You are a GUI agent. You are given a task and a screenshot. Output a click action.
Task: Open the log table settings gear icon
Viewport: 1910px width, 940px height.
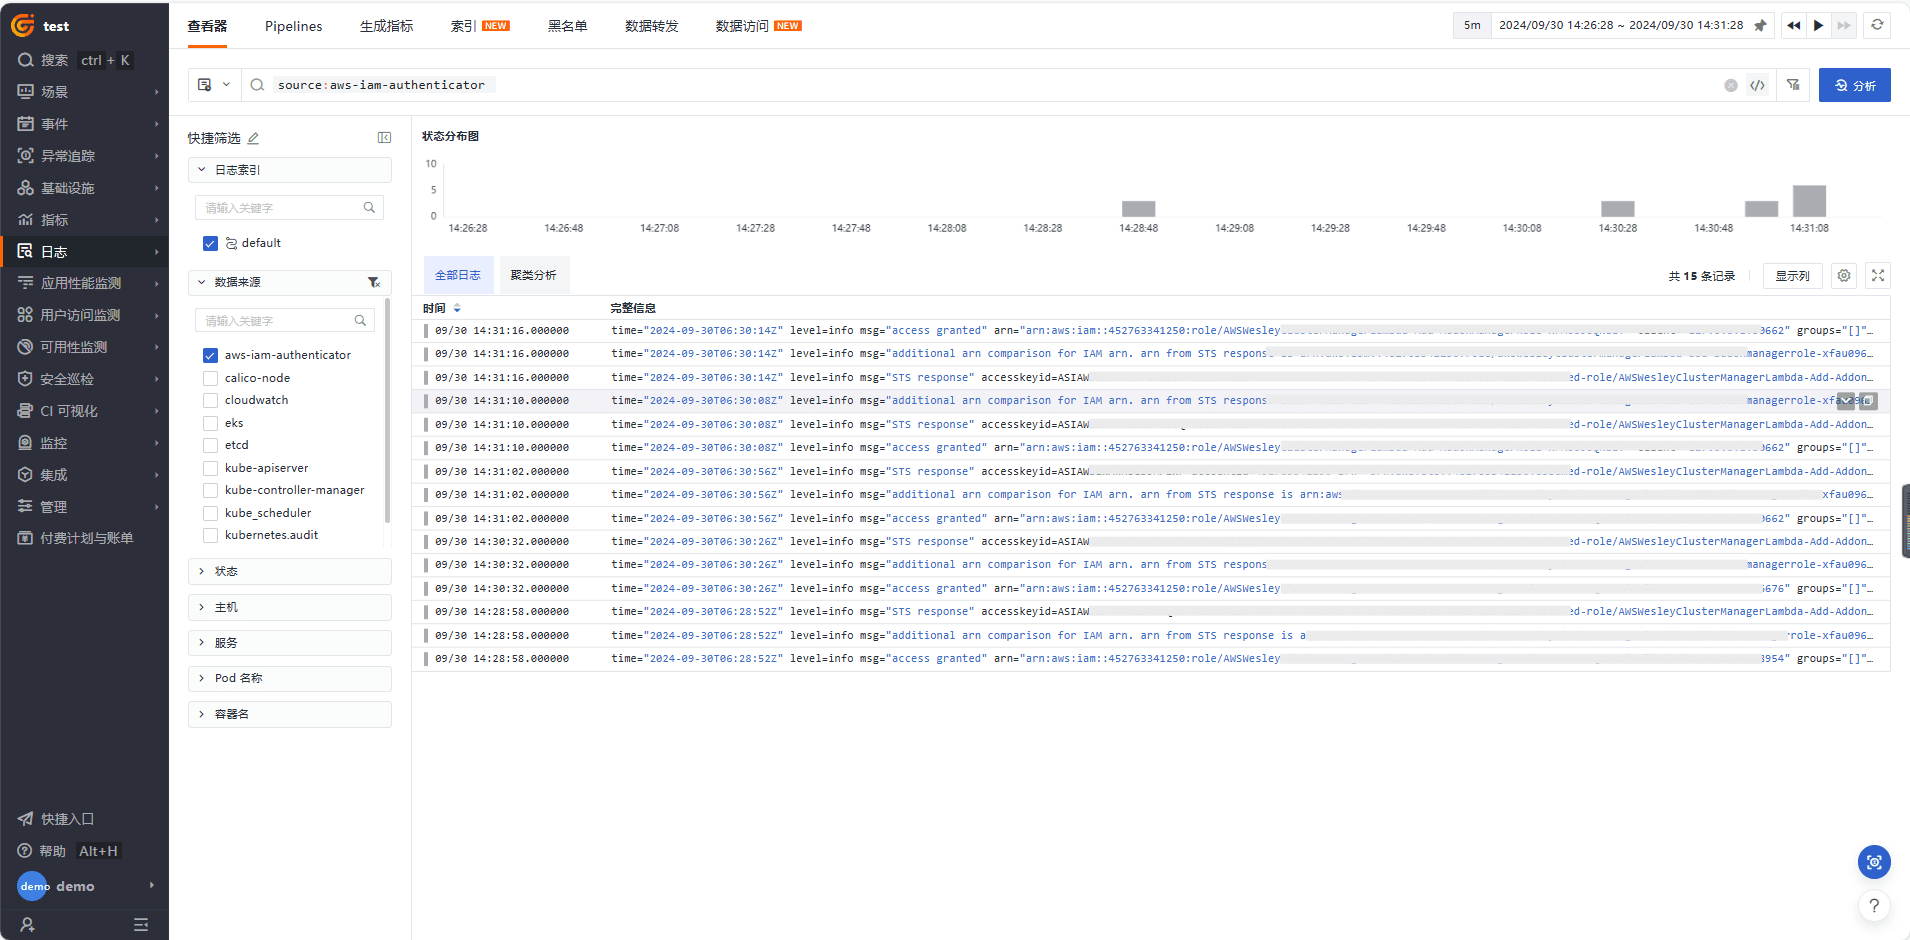coord(1844,276)
